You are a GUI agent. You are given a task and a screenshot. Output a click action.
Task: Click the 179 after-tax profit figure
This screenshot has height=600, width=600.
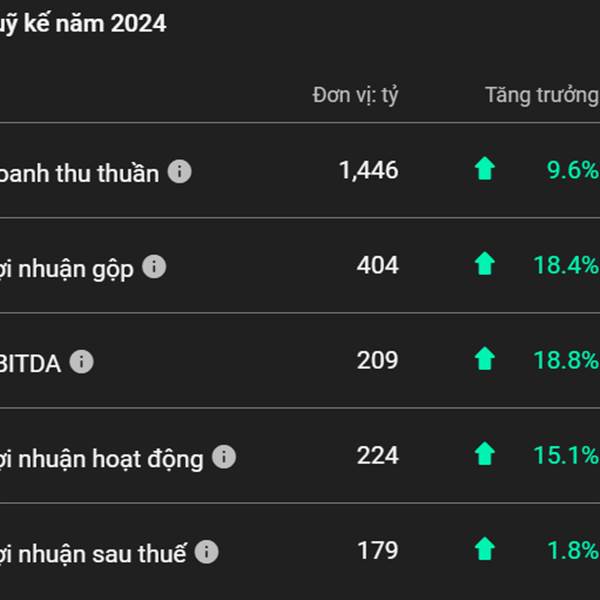click(378, 550)
